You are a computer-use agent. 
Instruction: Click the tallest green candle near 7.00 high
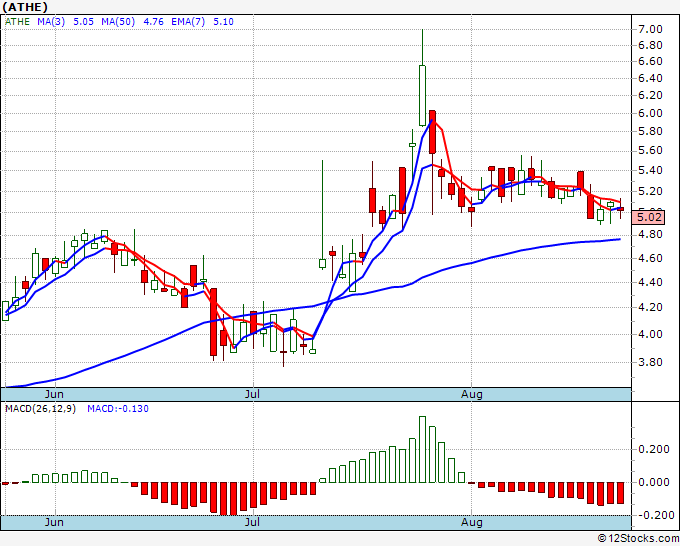point(422,95)
